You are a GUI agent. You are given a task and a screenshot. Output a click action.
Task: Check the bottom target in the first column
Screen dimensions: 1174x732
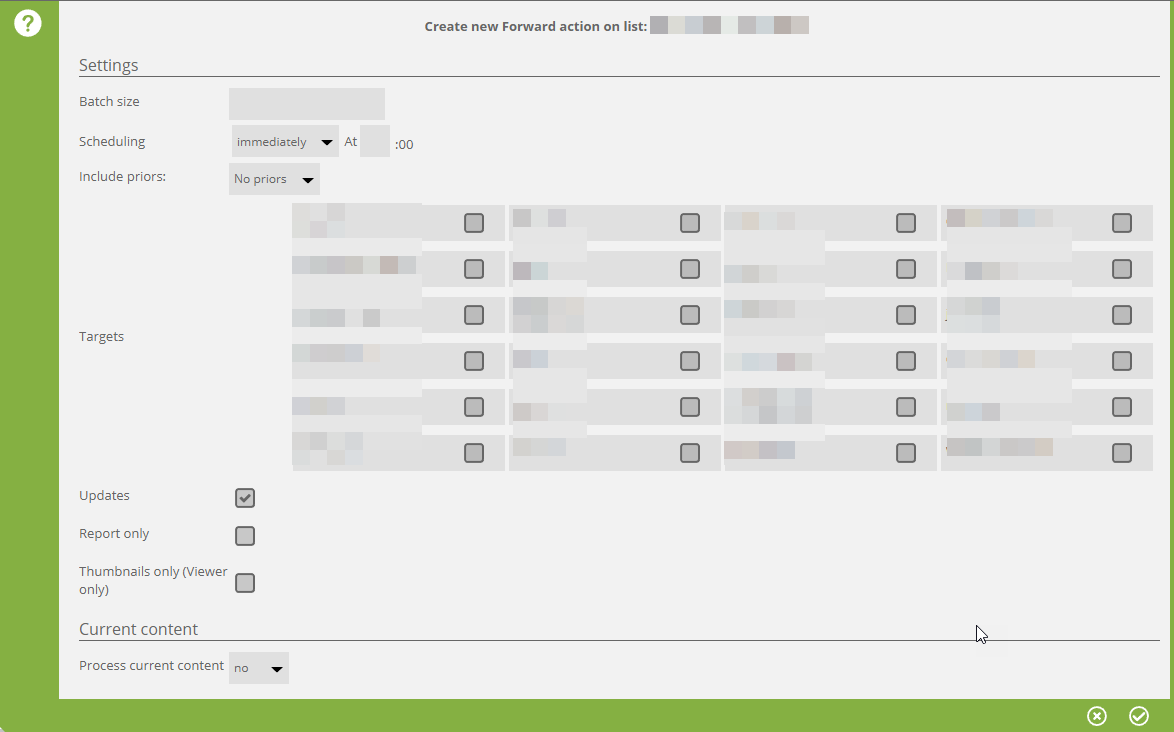474,453
